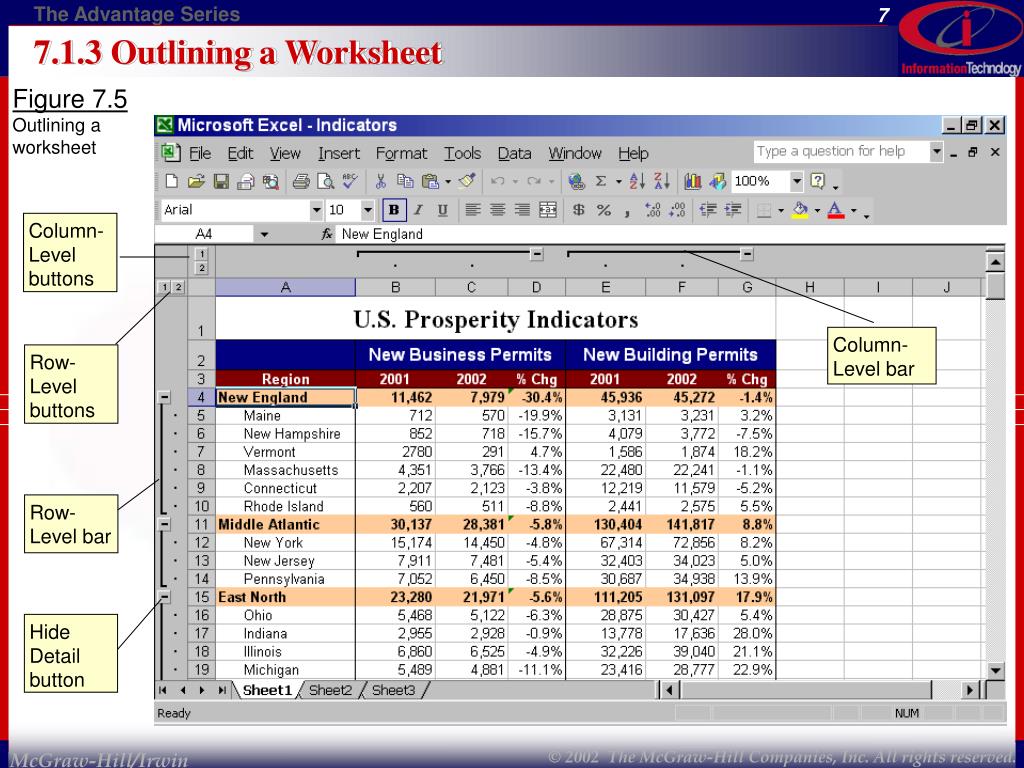This screenshot has width=1024, height=768.
Task: Open the AutoSum functions dropdown arrow
Action: (x=618, y=182)
